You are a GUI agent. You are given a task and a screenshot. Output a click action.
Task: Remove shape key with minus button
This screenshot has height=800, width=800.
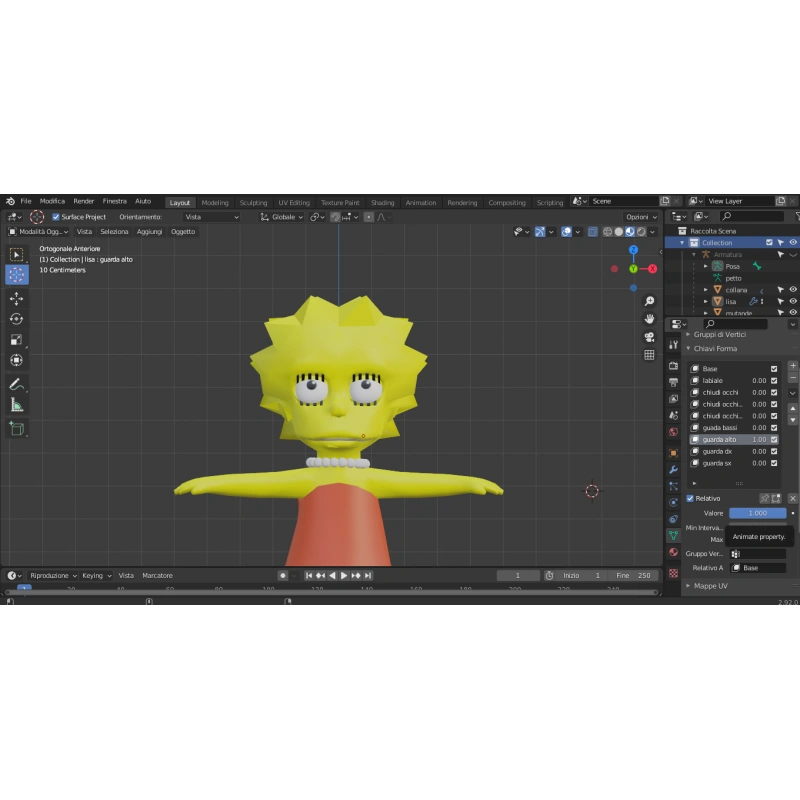click(x=793, y=378)
